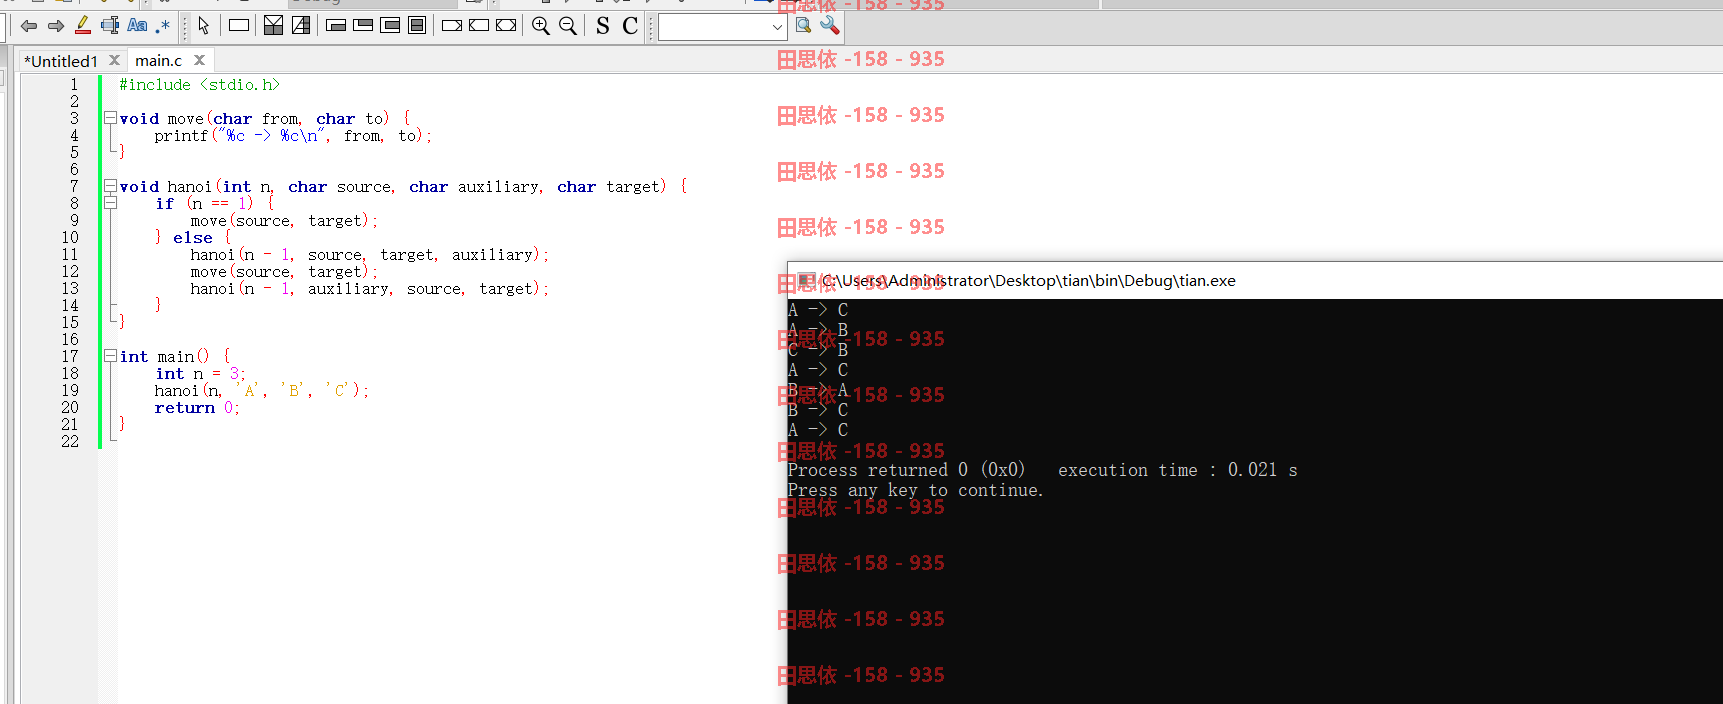Collapse the move function fold marker
The image size is (1723, 704).
coord(110,118)
